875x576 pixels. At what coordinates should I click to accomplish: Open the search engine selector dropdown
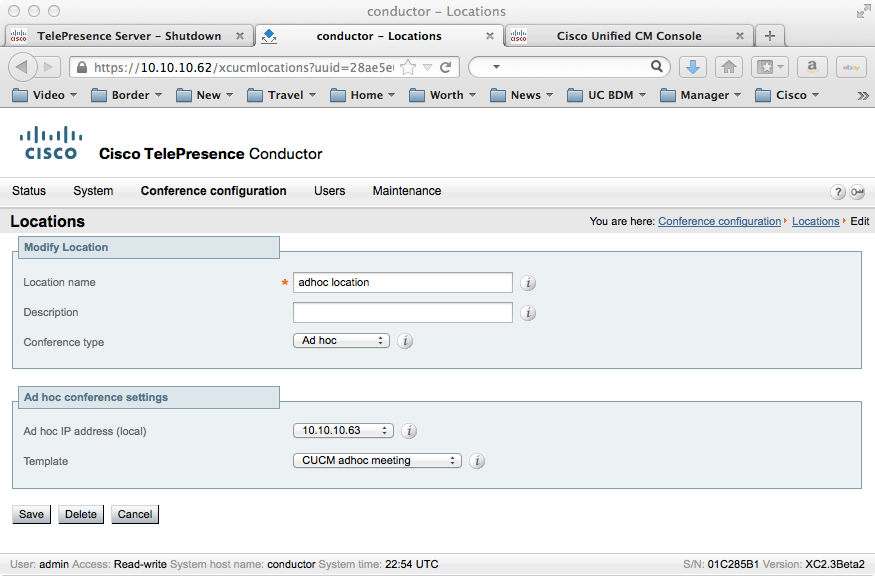pyautogui.click(x=496, y=67)
